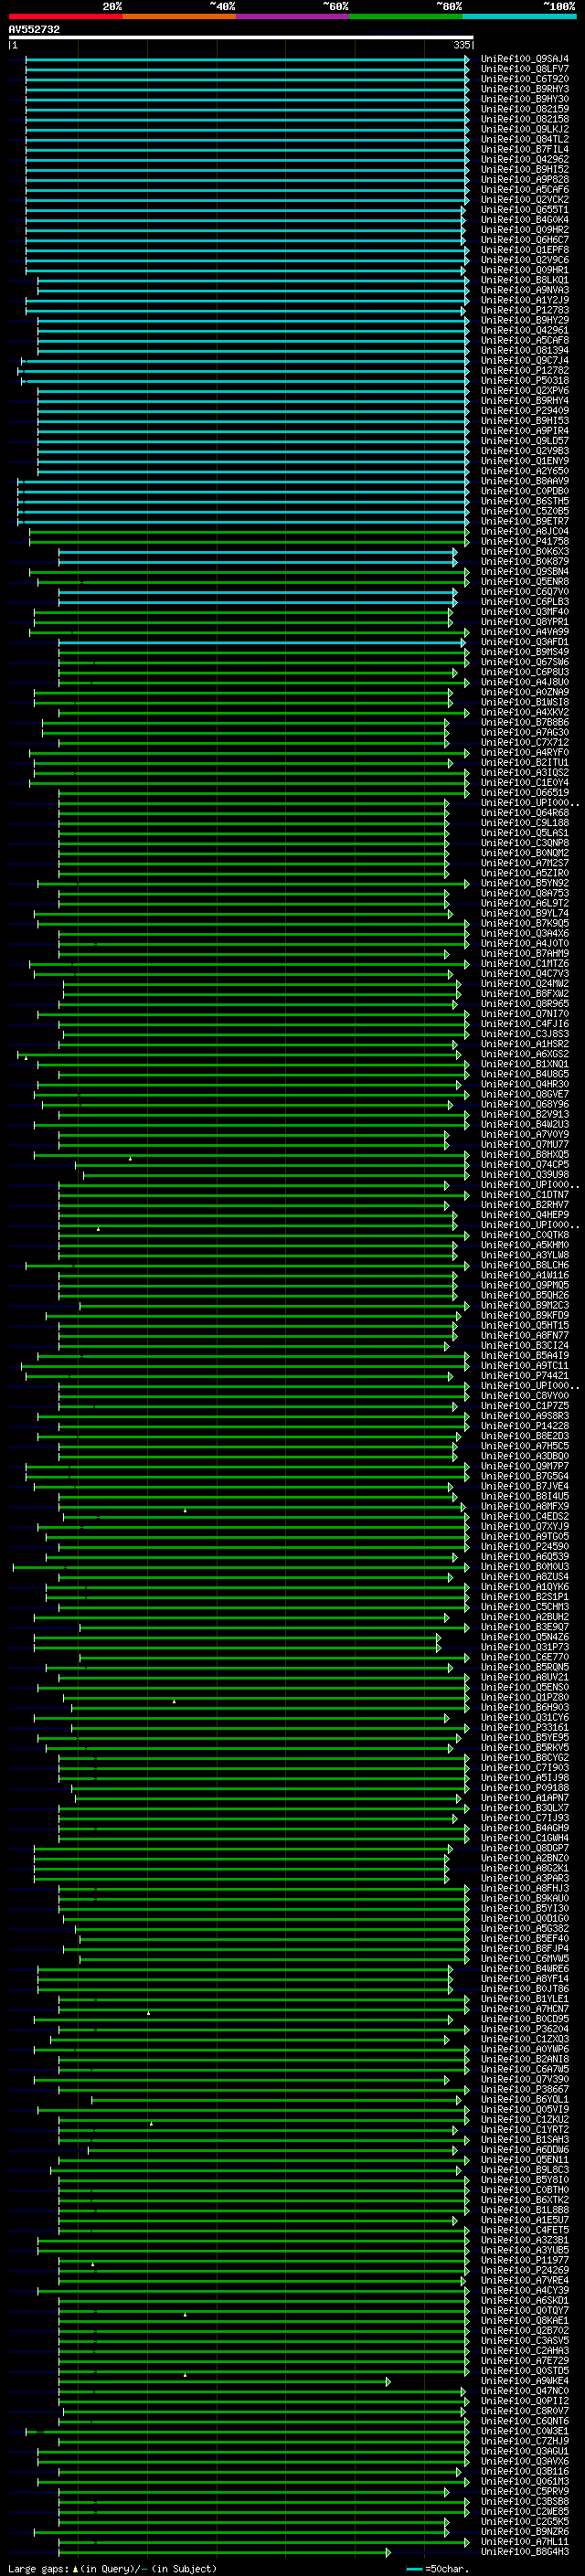Select the UniRef100_A7HL11 label
585x2576 pixels.
coord(525,2542)
